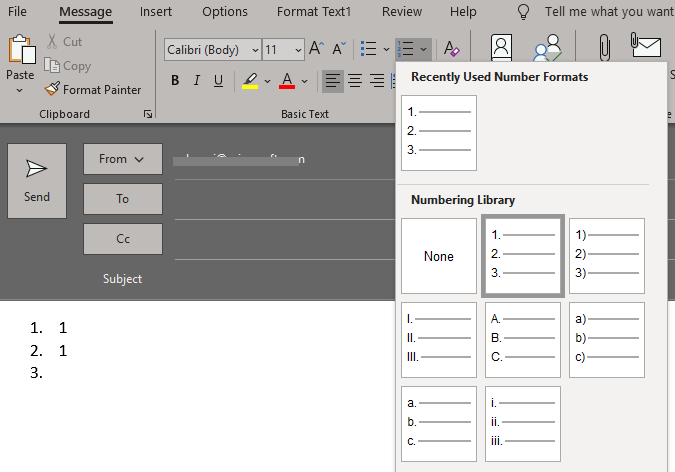The width and height of the screenshot is (675, 472).
Task: Send the email message
Action: (37, 181)
